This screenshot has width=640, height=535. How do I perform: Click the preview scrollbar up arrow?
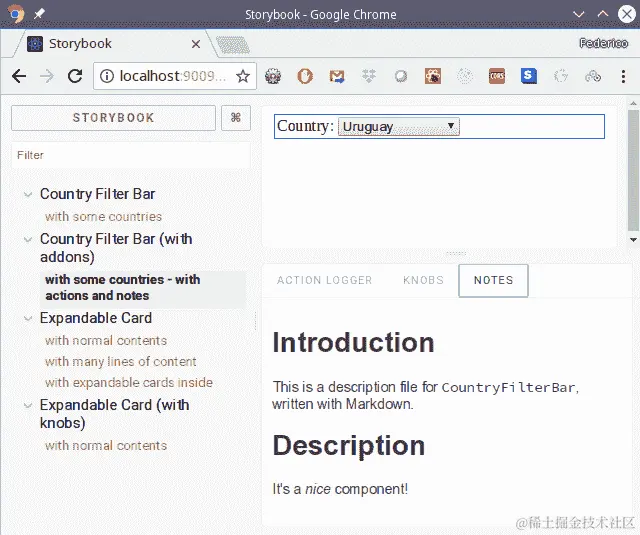[x=633, y=104]
